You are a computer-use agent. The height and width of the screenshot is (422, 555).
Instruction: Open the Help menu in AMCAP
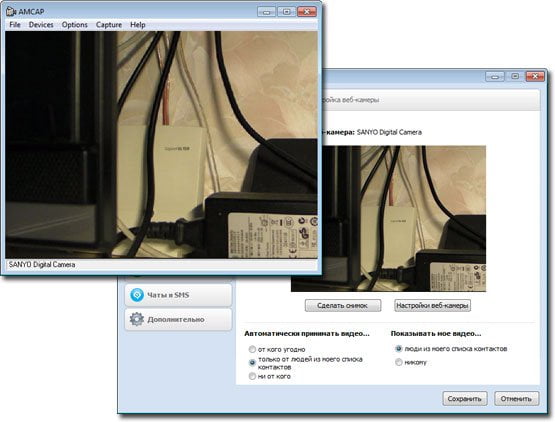point(138,25)
